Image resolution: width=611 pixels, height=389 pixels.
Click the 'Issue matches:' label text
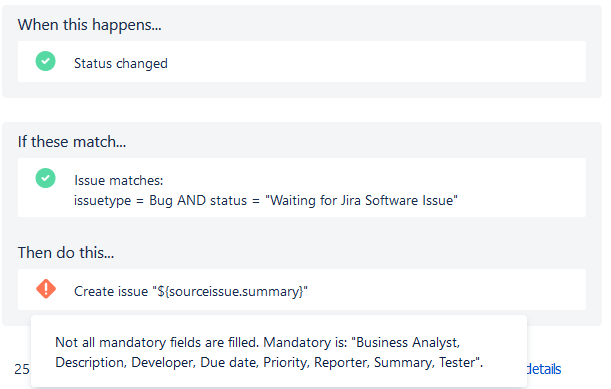118,180
